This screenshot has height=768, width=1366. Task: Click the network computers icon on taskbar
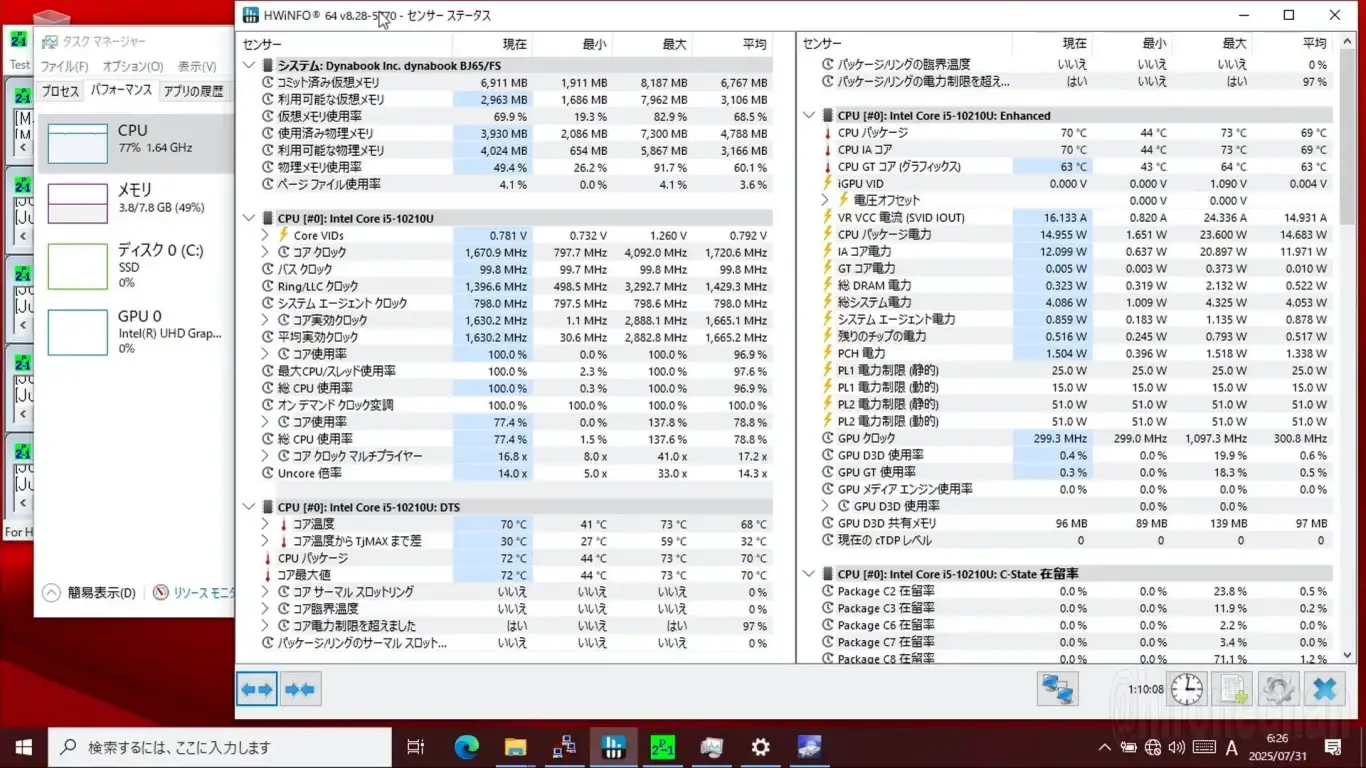564,746
